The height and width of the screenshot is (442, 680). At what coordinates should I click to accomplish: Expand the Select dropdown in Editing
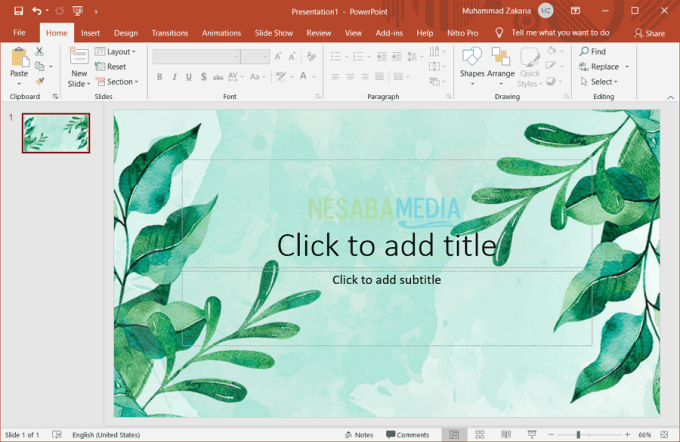click(x=598, y=82)
